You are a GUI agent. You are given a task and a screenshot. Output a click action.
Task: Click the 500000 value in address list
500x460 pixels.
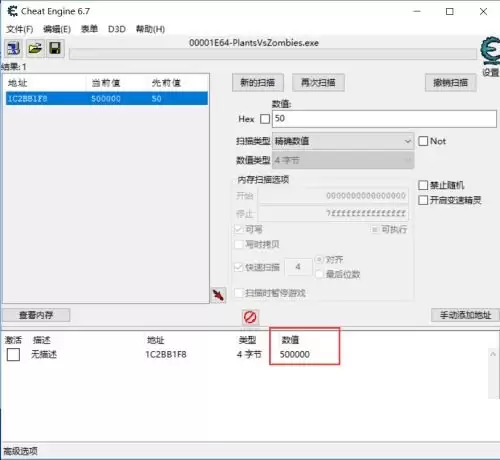coord(295,354)
